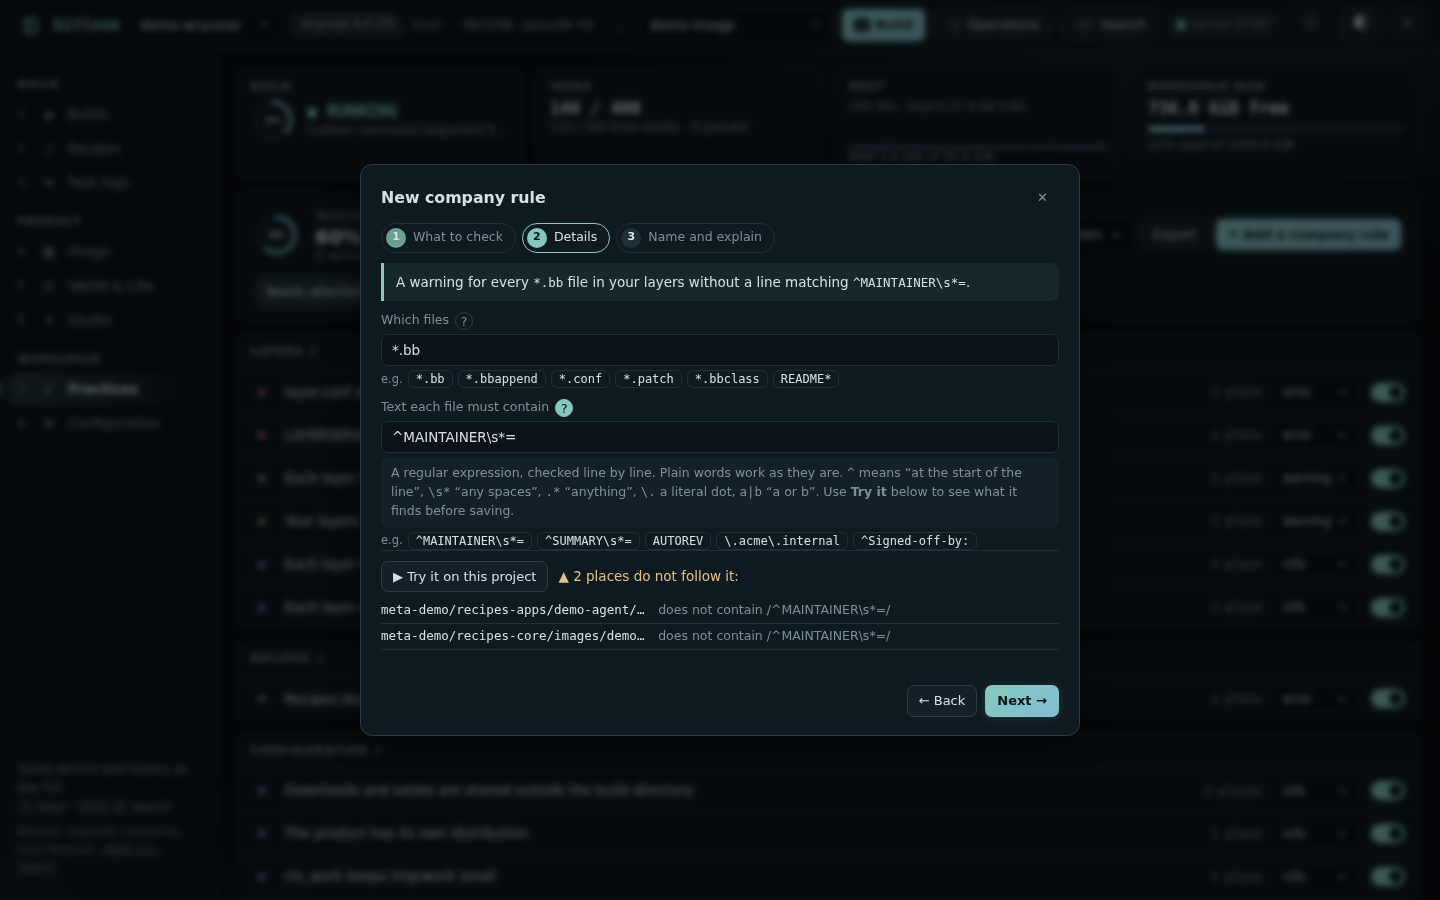Pick the *.bb file pattern example
This screenshot has height=900, width=1440.
pyautogui.click(x=430, y=379)
